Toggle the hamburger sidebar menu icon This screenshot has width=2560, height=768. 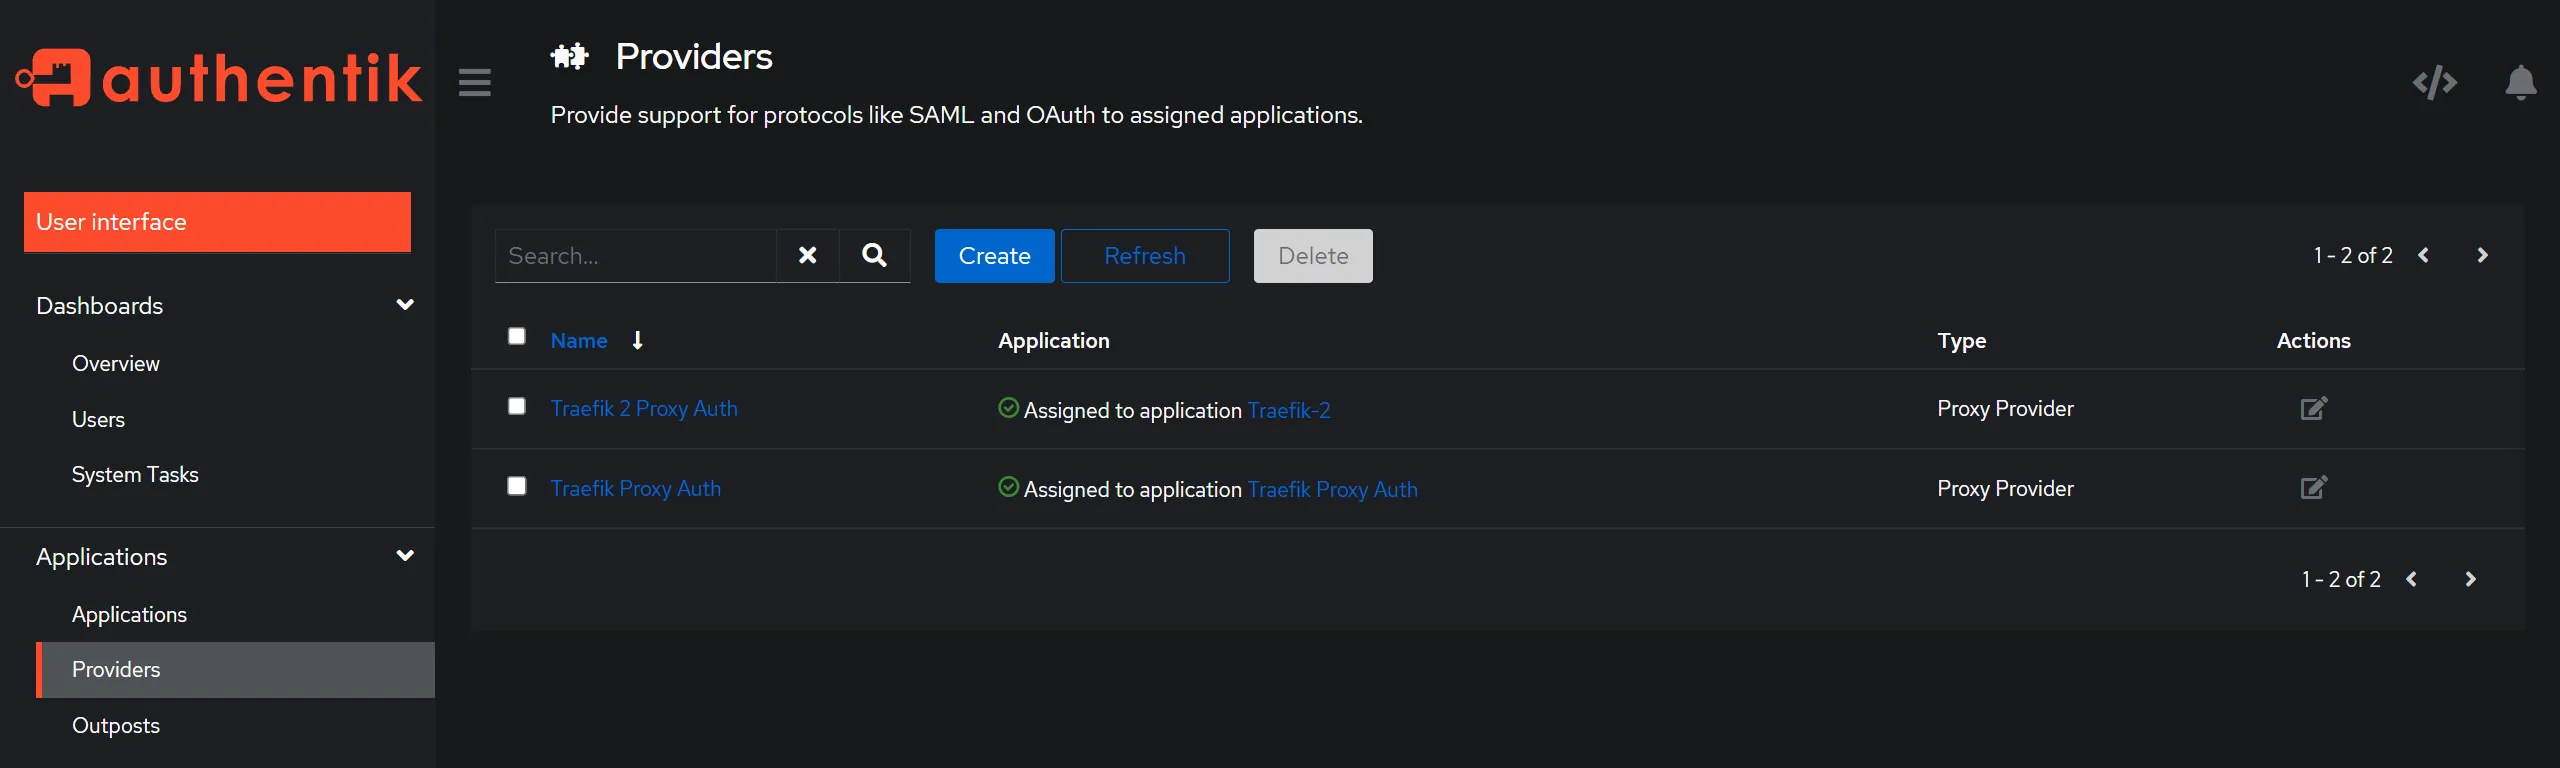(475, 82)
